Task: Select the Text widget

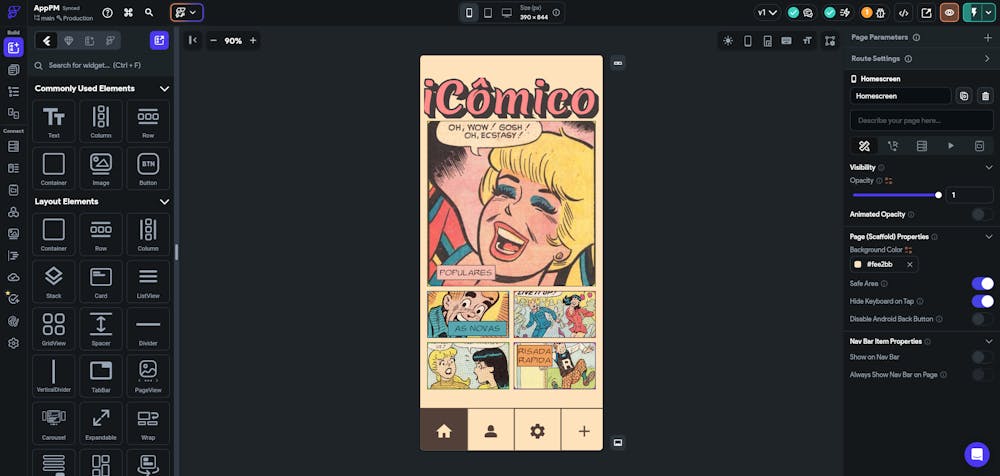Action: pyautogui.click(x=54, y=121)
